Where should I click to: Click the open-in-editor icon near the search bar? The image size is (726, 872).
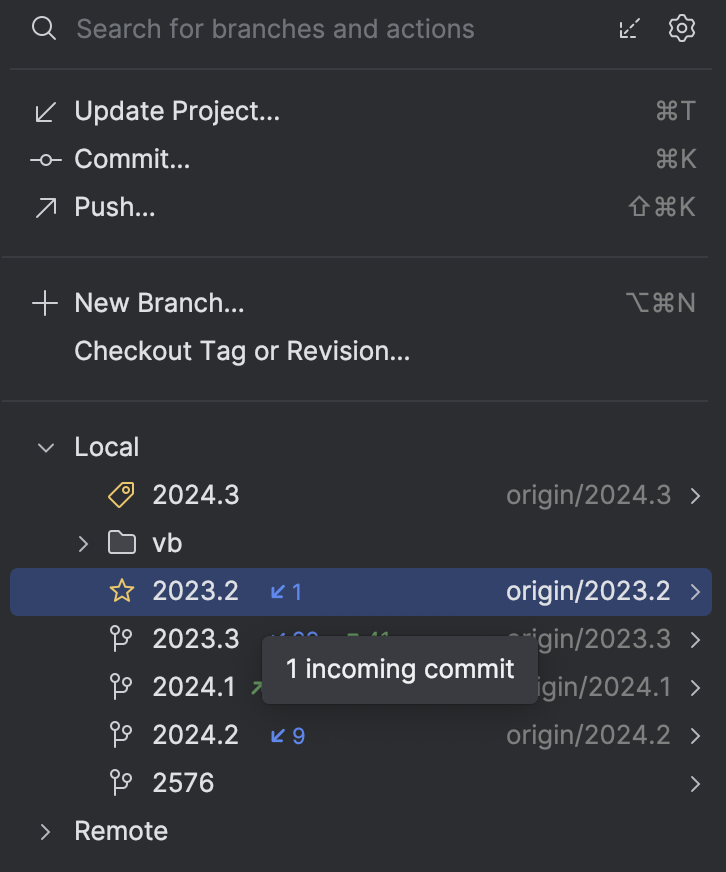628,28
